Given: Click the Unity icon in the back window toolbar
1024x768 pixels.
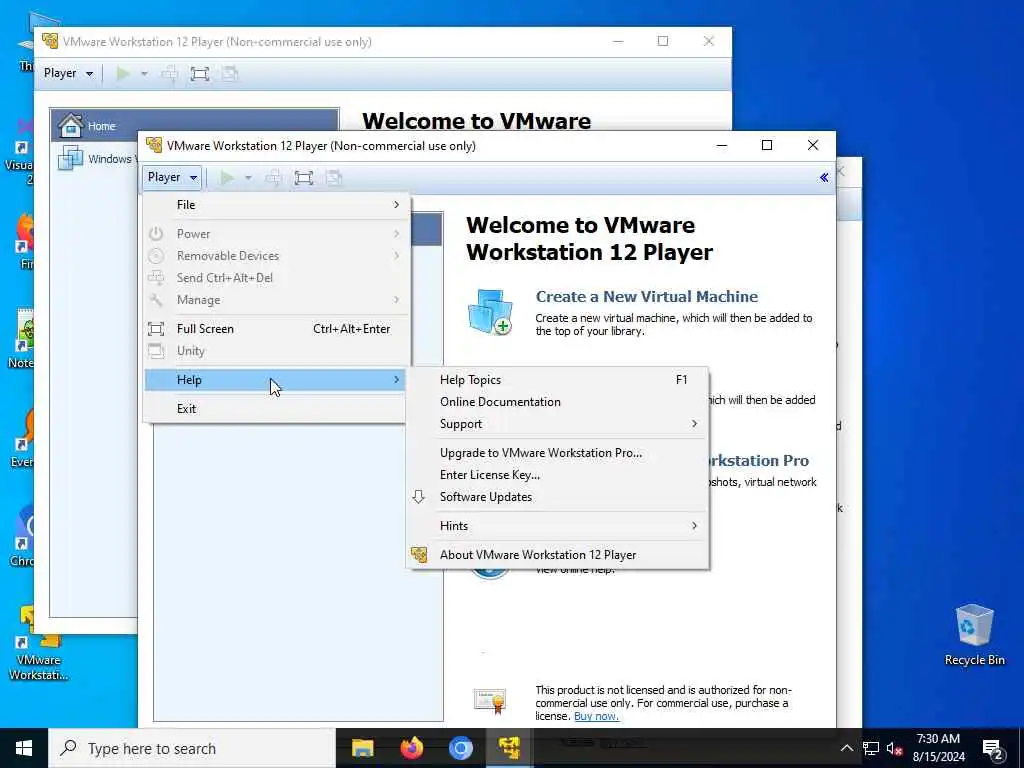Looking at the screenshot, I should (229, 73).
